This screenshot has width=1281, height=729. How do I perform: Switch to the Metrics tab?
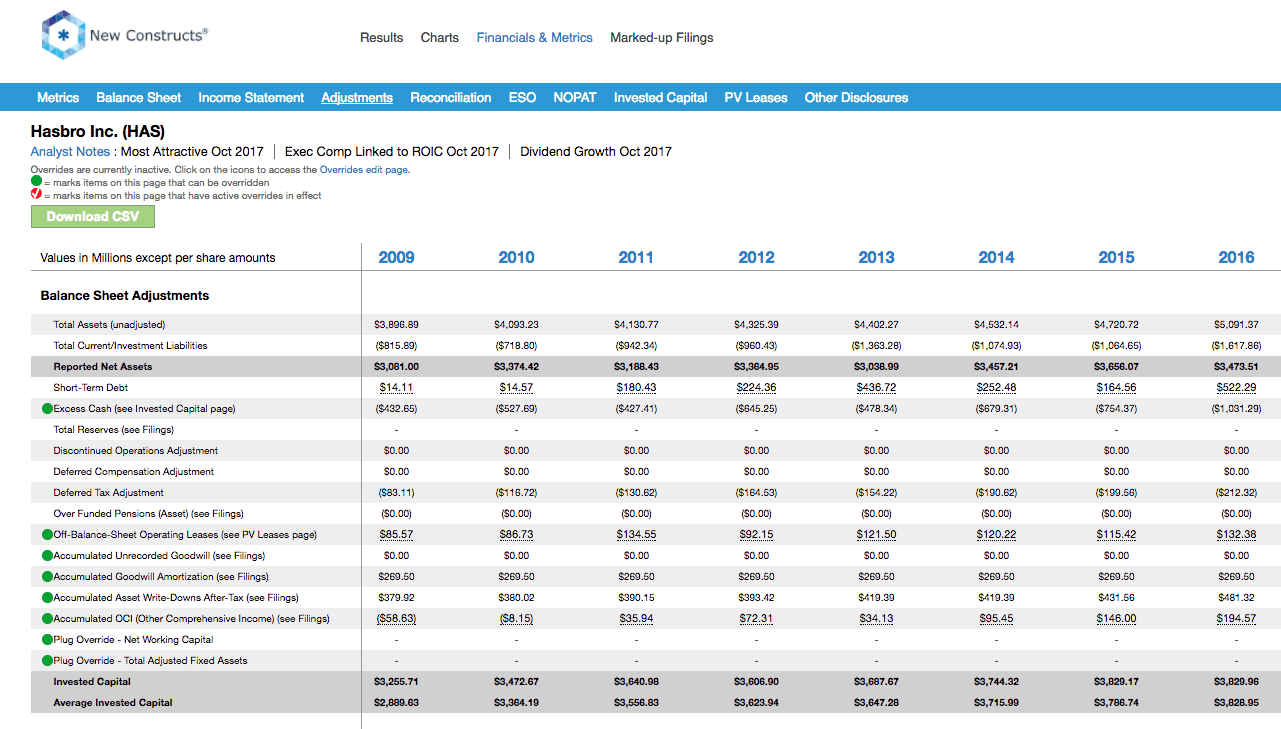tap(58, 98)
